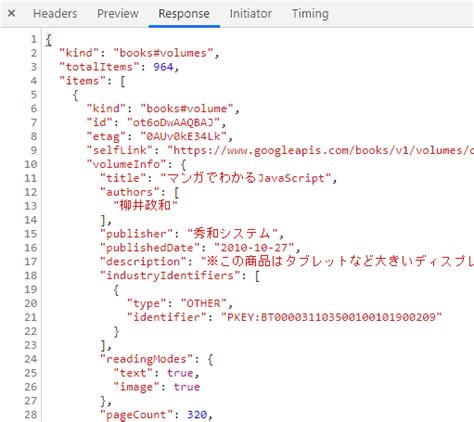The width and height of the screenshot is (474, 422).
Task: Click the "identifier" key on line 21
Action: click(x=167, y=317)
